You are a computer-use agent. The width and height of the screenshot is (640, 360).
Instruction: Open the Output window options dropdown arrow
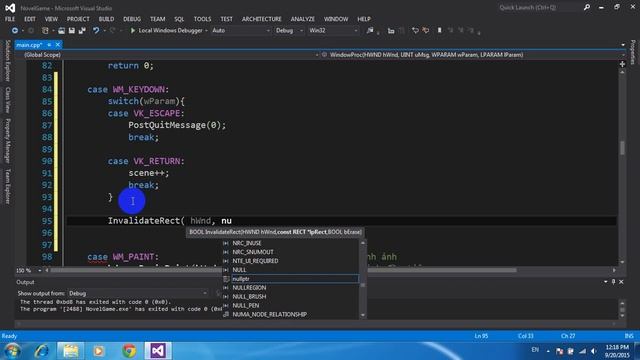click(606, 282)
